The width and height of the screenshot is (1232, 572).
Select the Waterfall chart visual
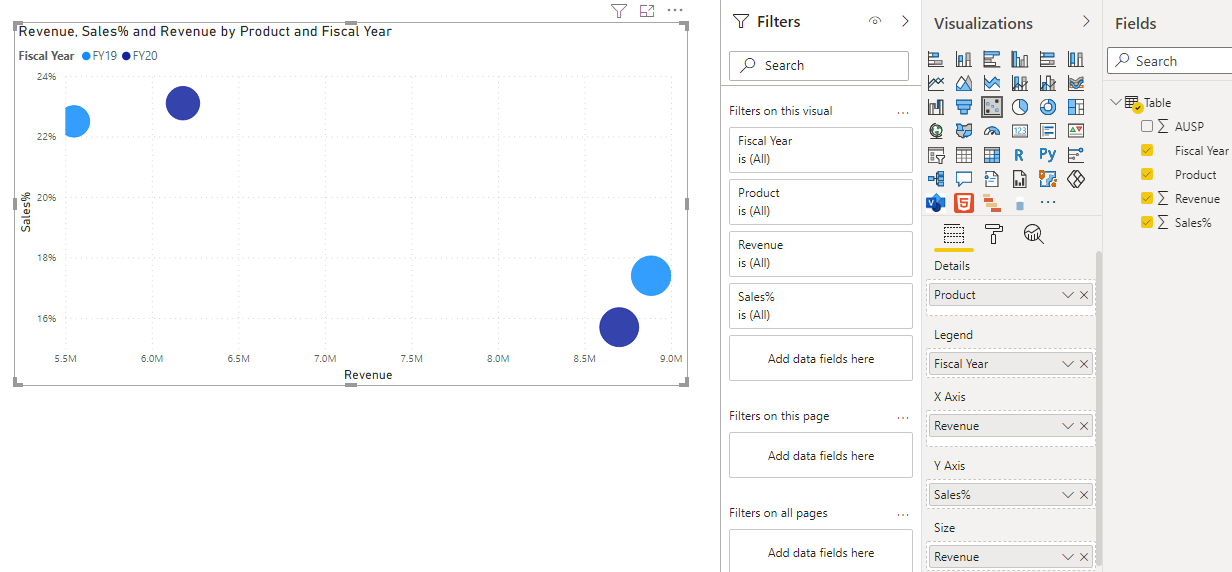[x=936, y=107]
